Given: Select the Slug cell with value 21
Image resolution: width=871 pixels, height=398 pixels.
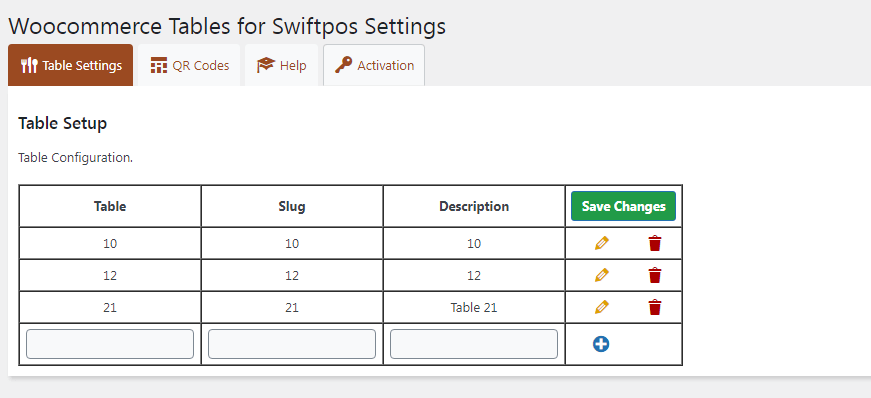Looking at the screenshot, I should click(292, 307).
